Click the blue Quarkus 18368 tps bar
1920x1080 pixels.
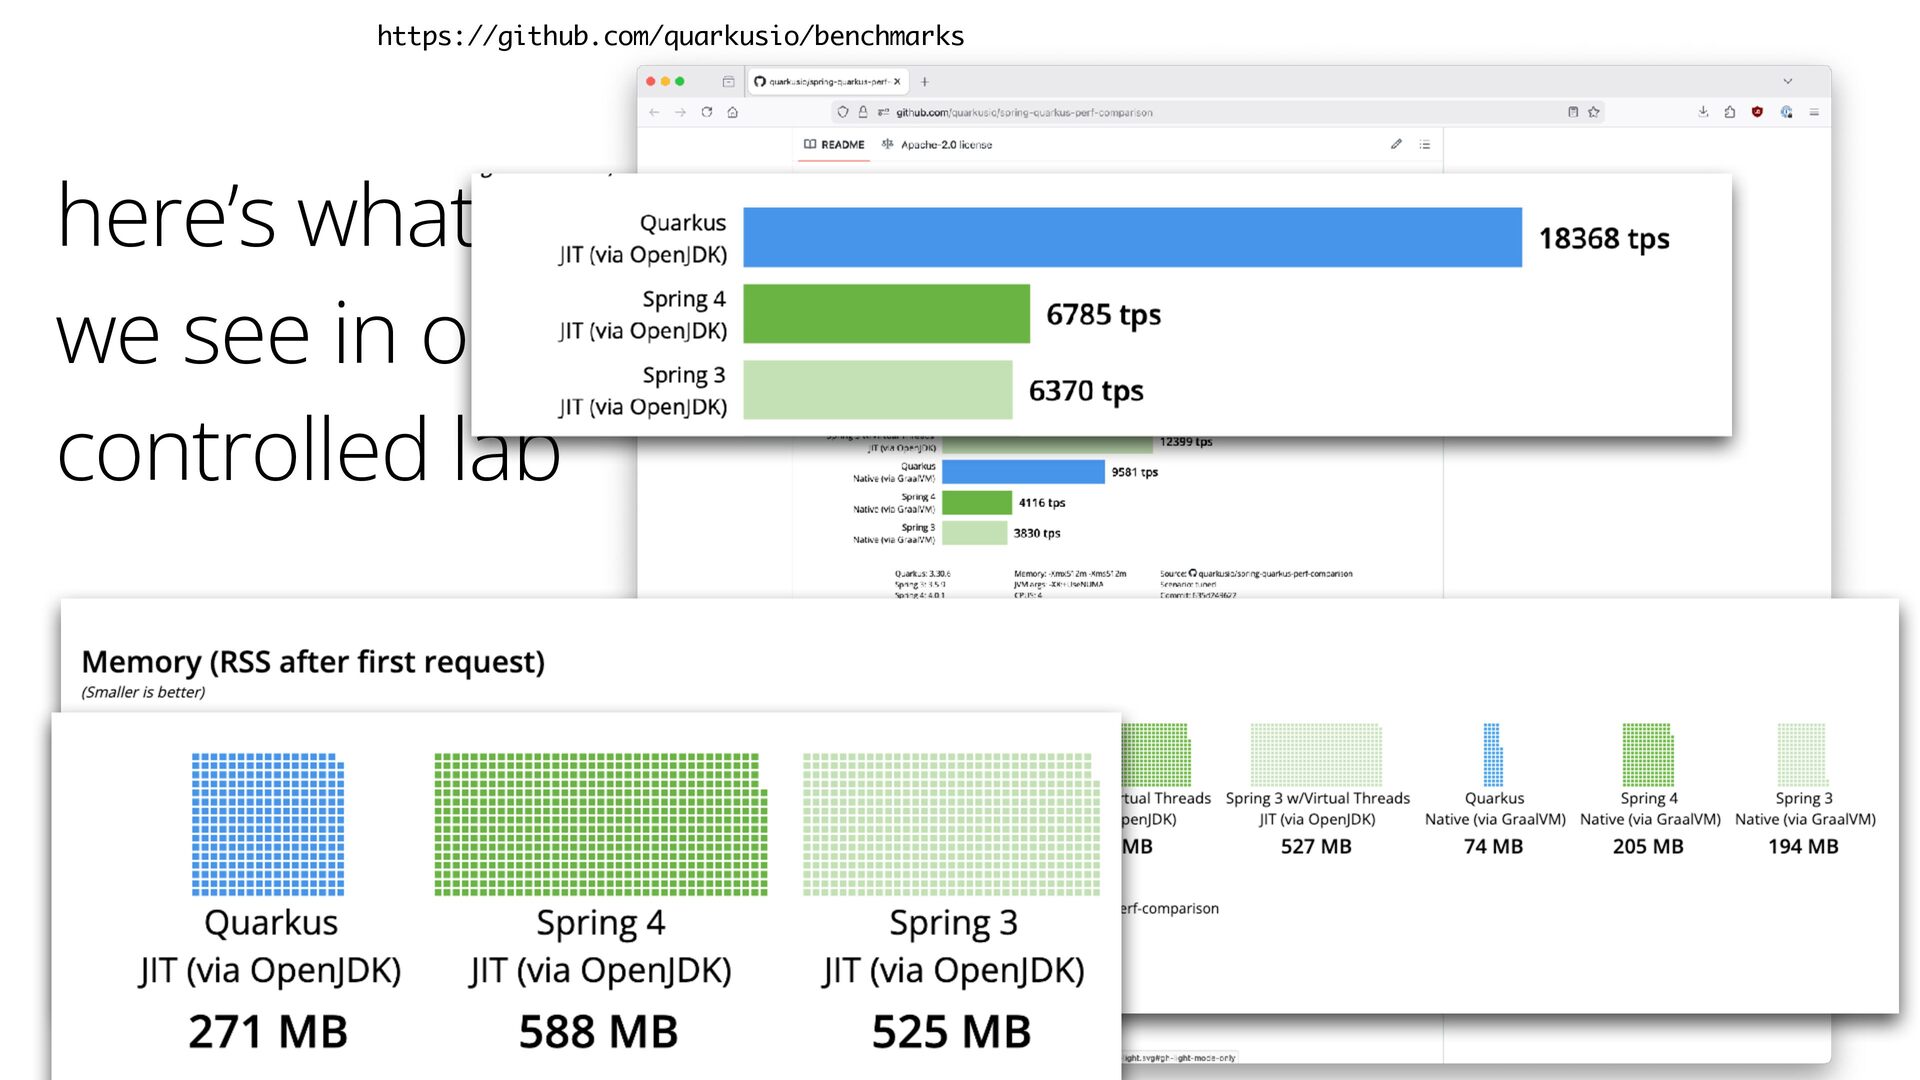point(1132,237)
